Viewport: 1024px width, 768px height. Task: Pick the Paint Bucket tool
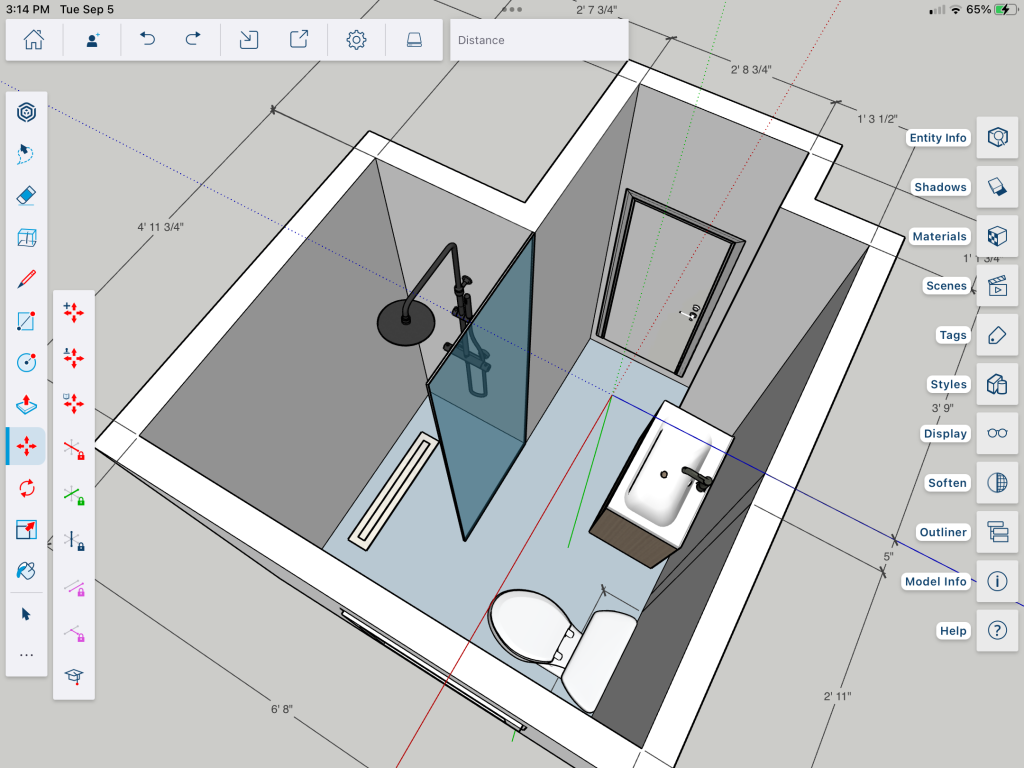[27, 571]
